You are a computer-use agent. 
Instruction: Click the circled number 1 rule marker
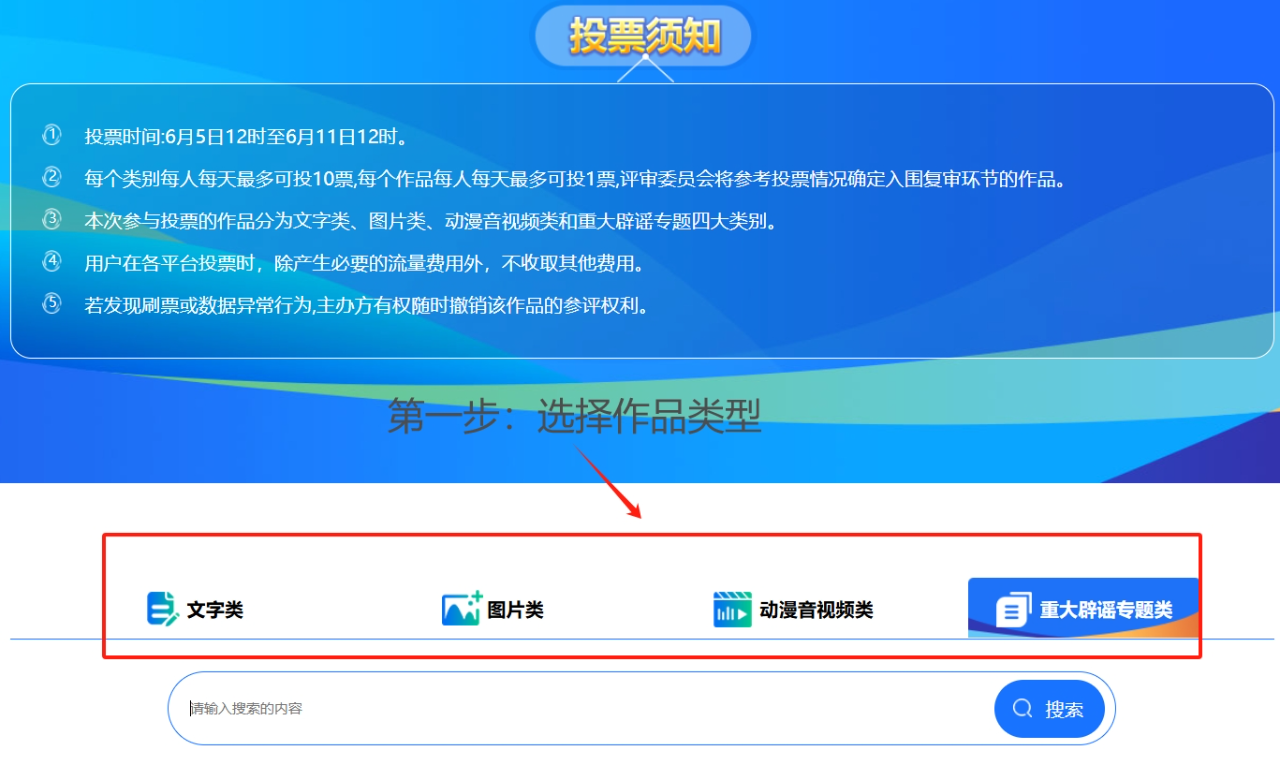tap(52, 135)
